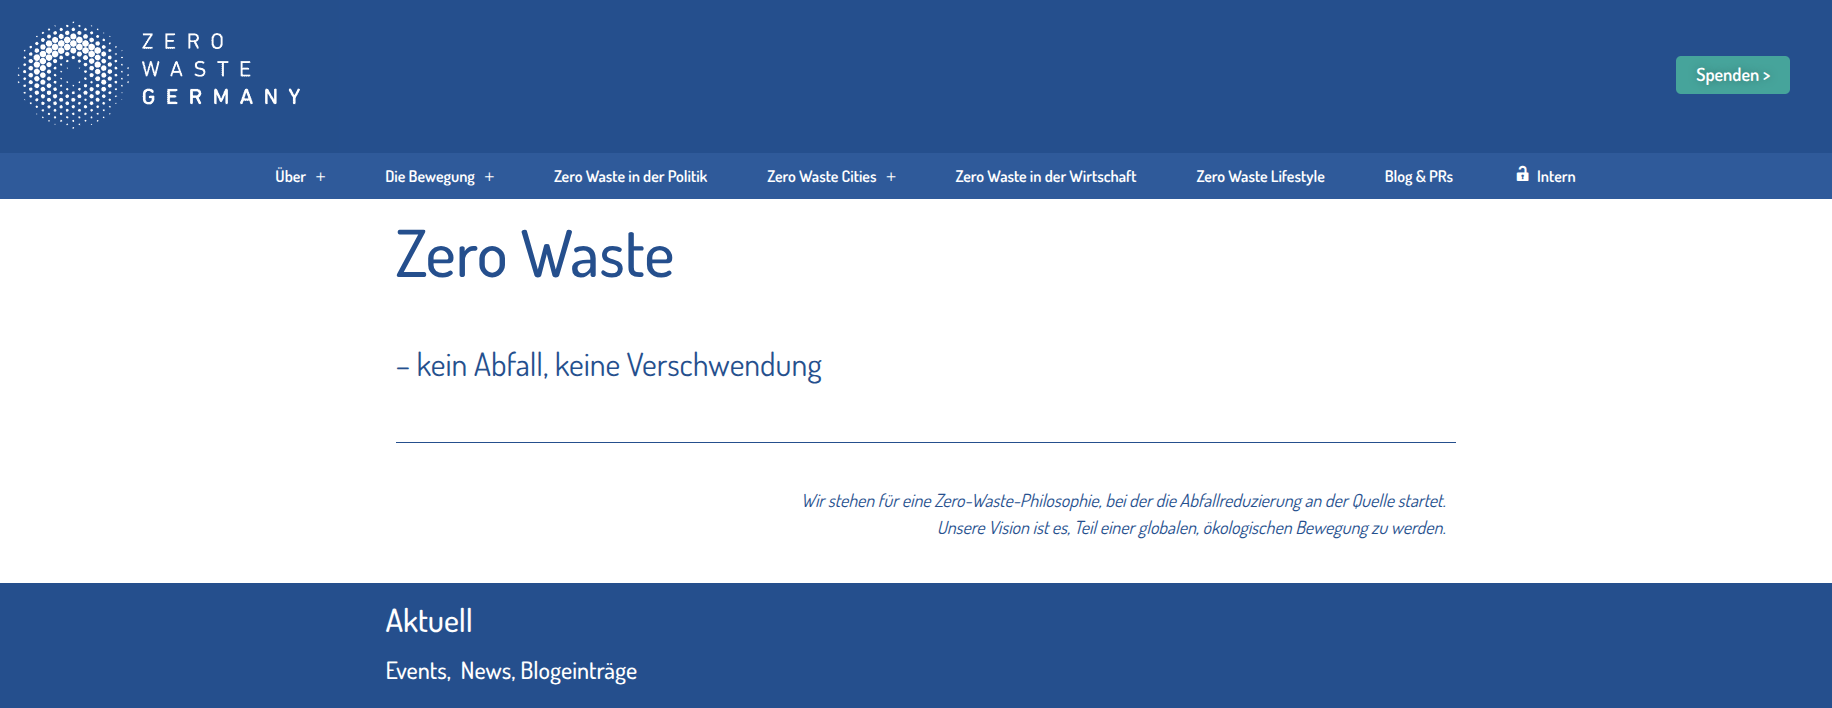Click the Events, News, Blogeinträge subheading
The height and width of the screenshot is (708, 1832).
pyautogui.click(x=511, y=671)
